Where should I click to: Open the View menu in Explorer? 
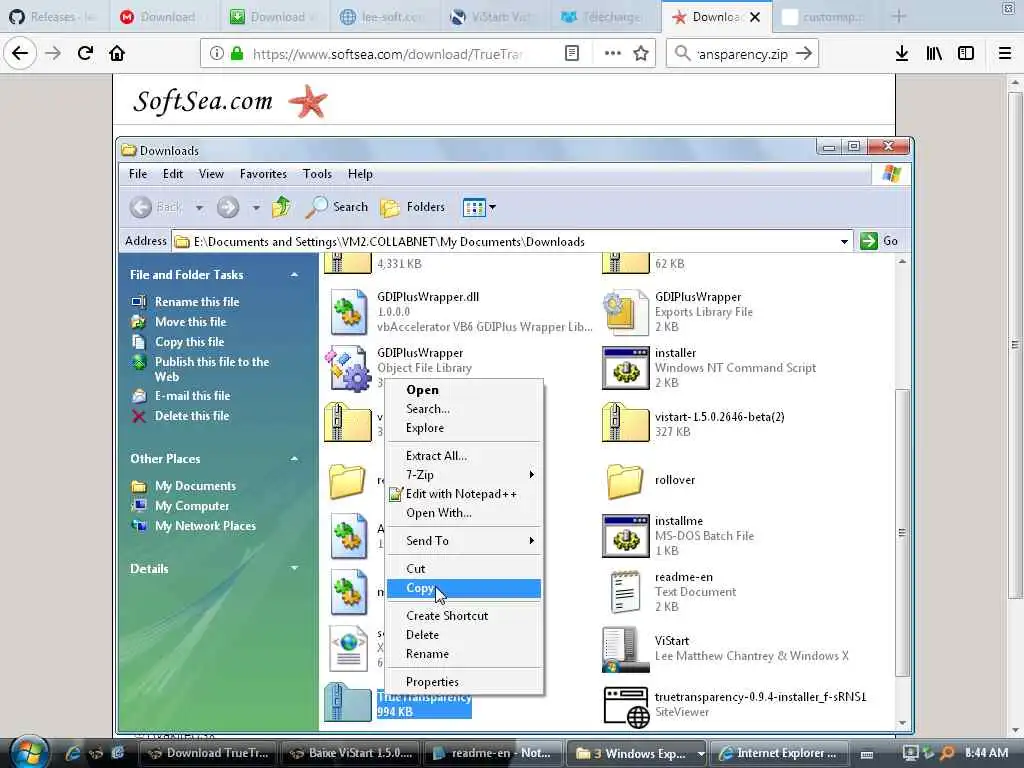coord(211,174)
